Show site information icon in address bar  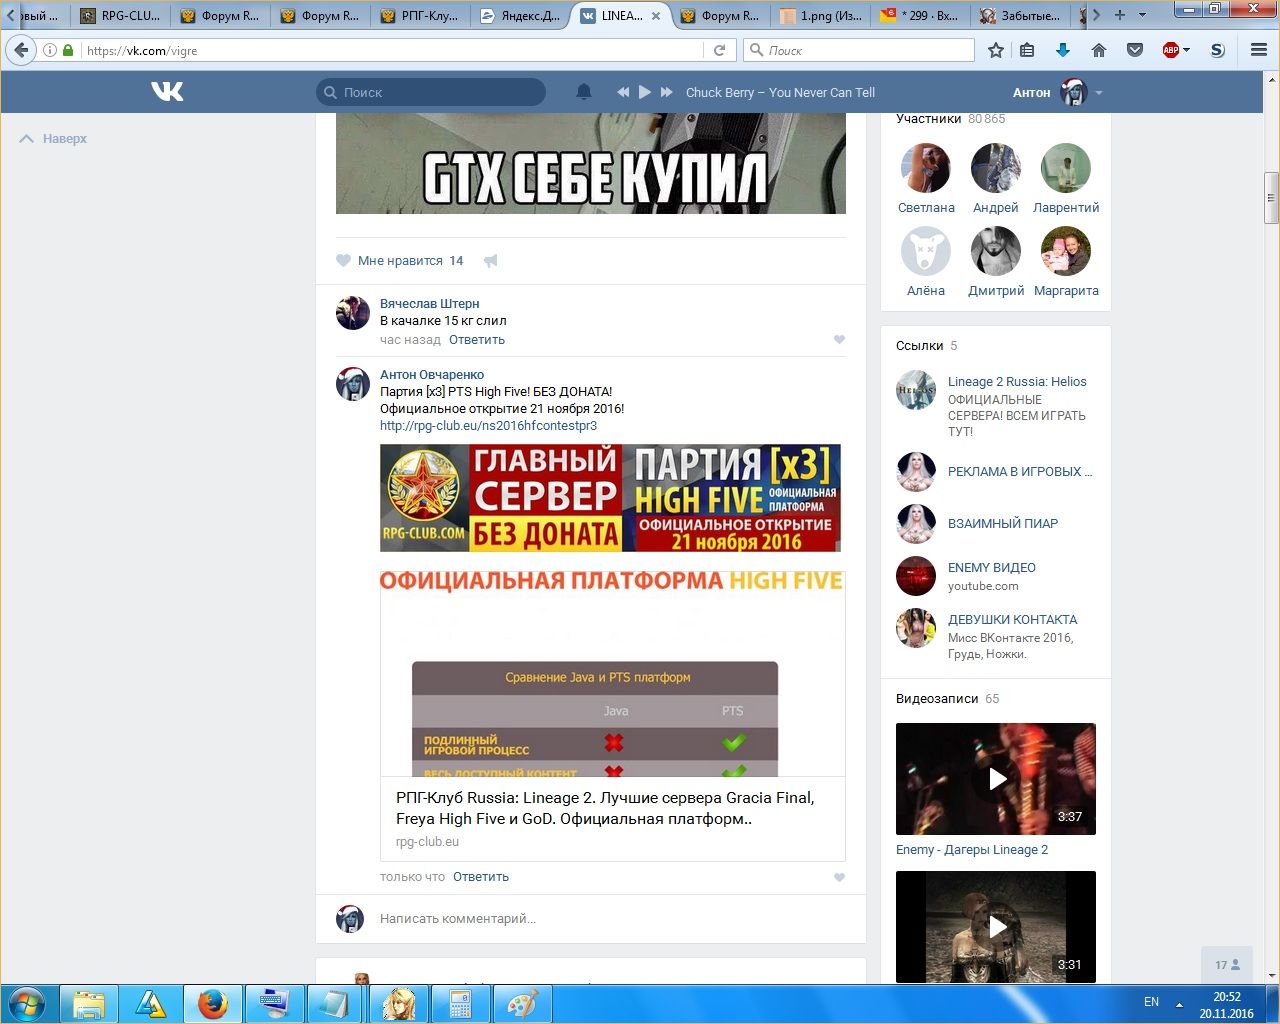50,50
